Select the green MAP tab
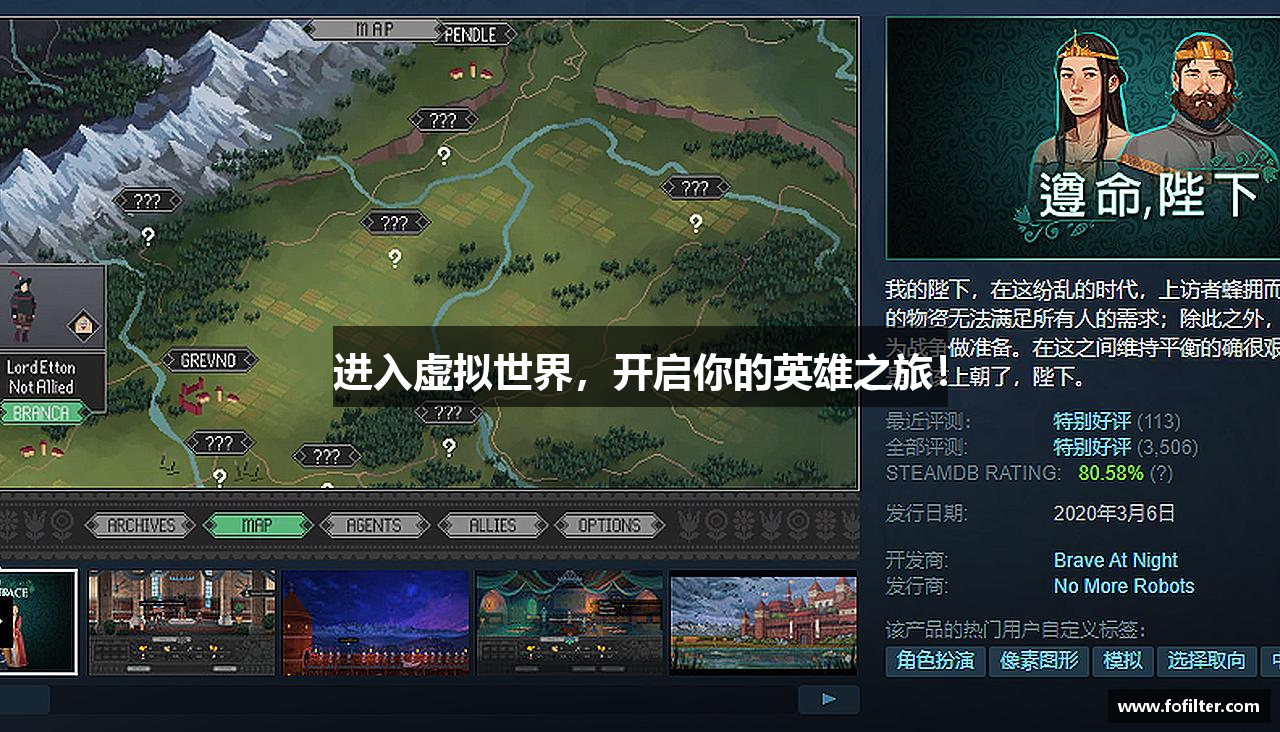Screen dimensions: 1280x732 point(257,525)
